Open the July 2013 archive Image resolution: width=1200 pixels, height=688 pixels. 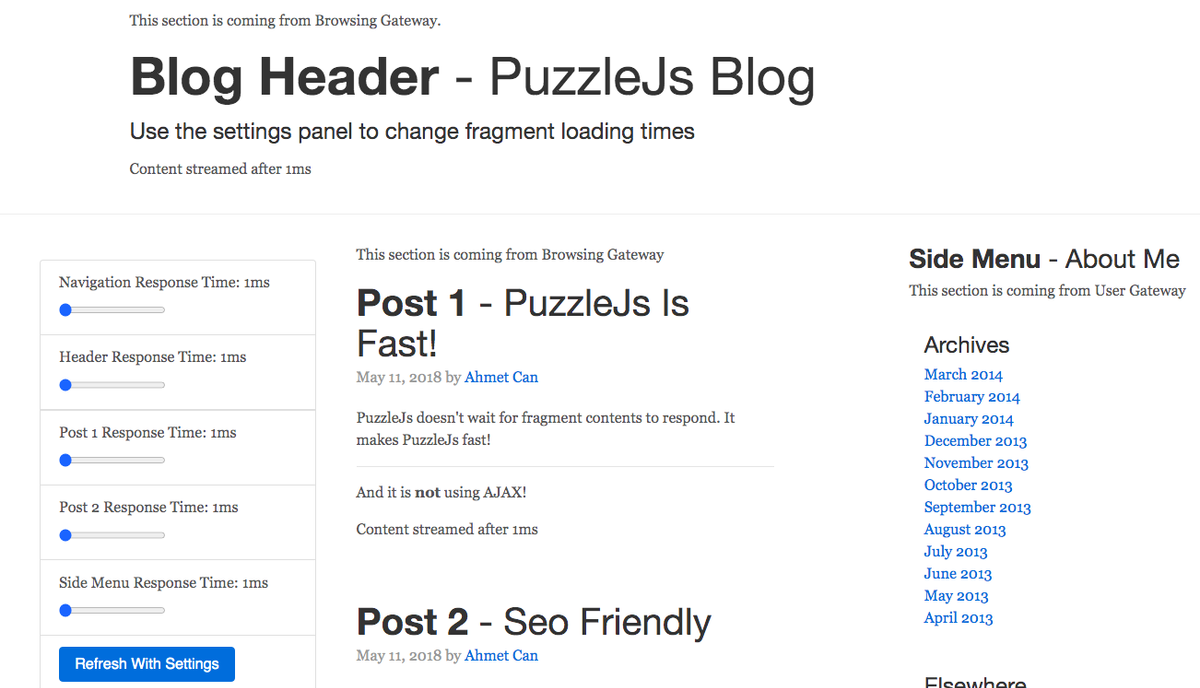955,552
